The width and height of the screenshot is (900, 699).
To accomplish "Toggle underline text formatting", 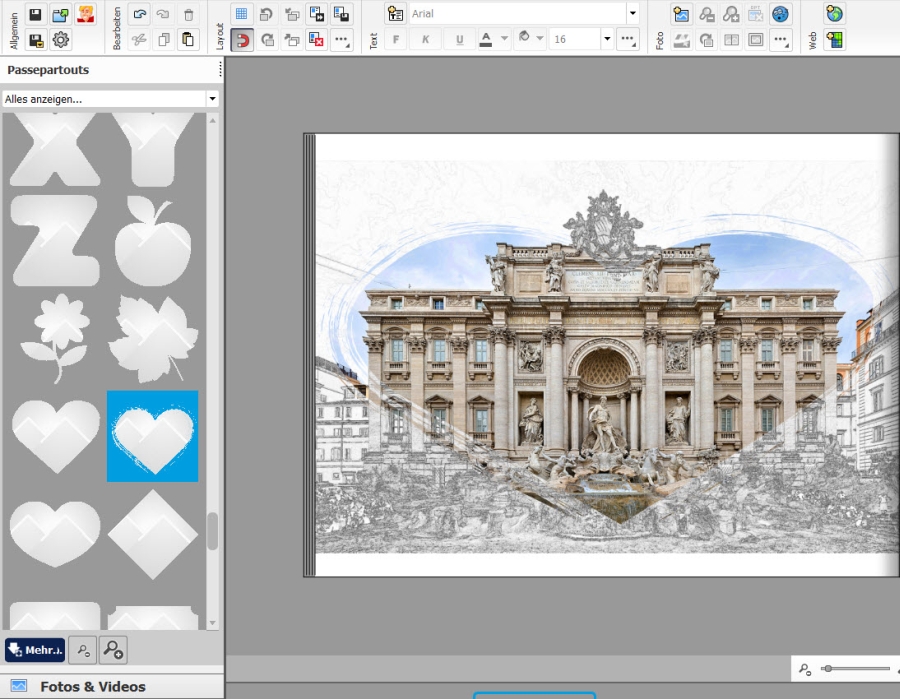I will pyautogui.click(x=459, y=40).
